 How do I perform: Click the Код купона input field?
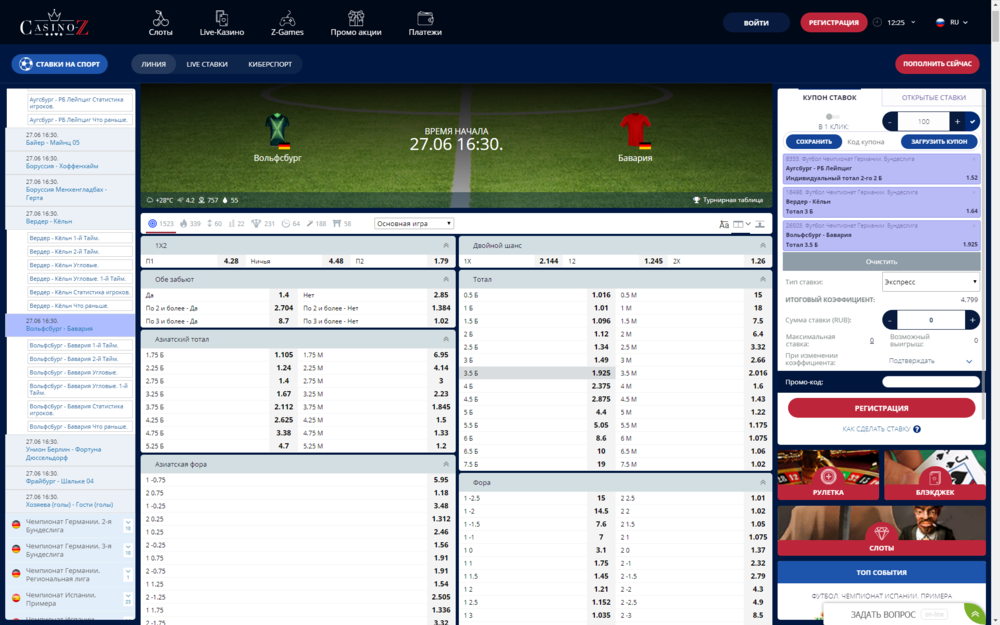[x=871, y=142]
